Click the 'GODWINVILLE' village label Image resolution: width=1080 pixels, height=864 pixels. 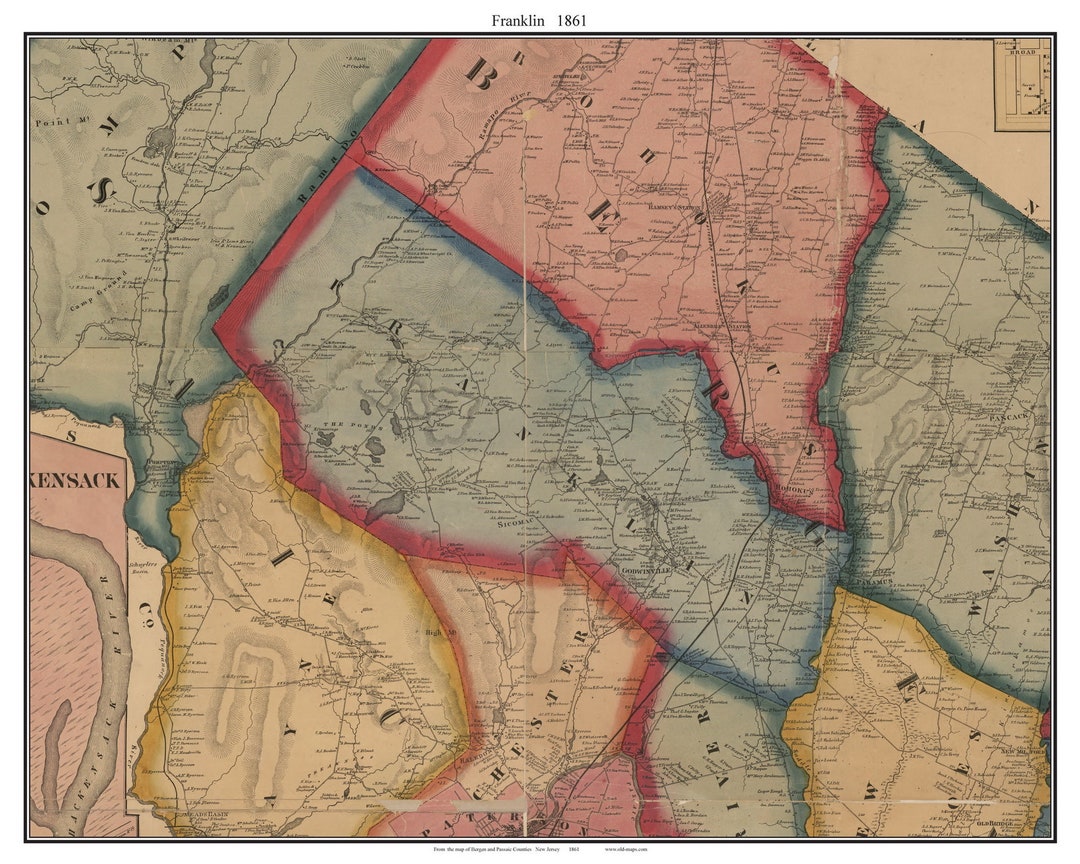coord(644,572)
